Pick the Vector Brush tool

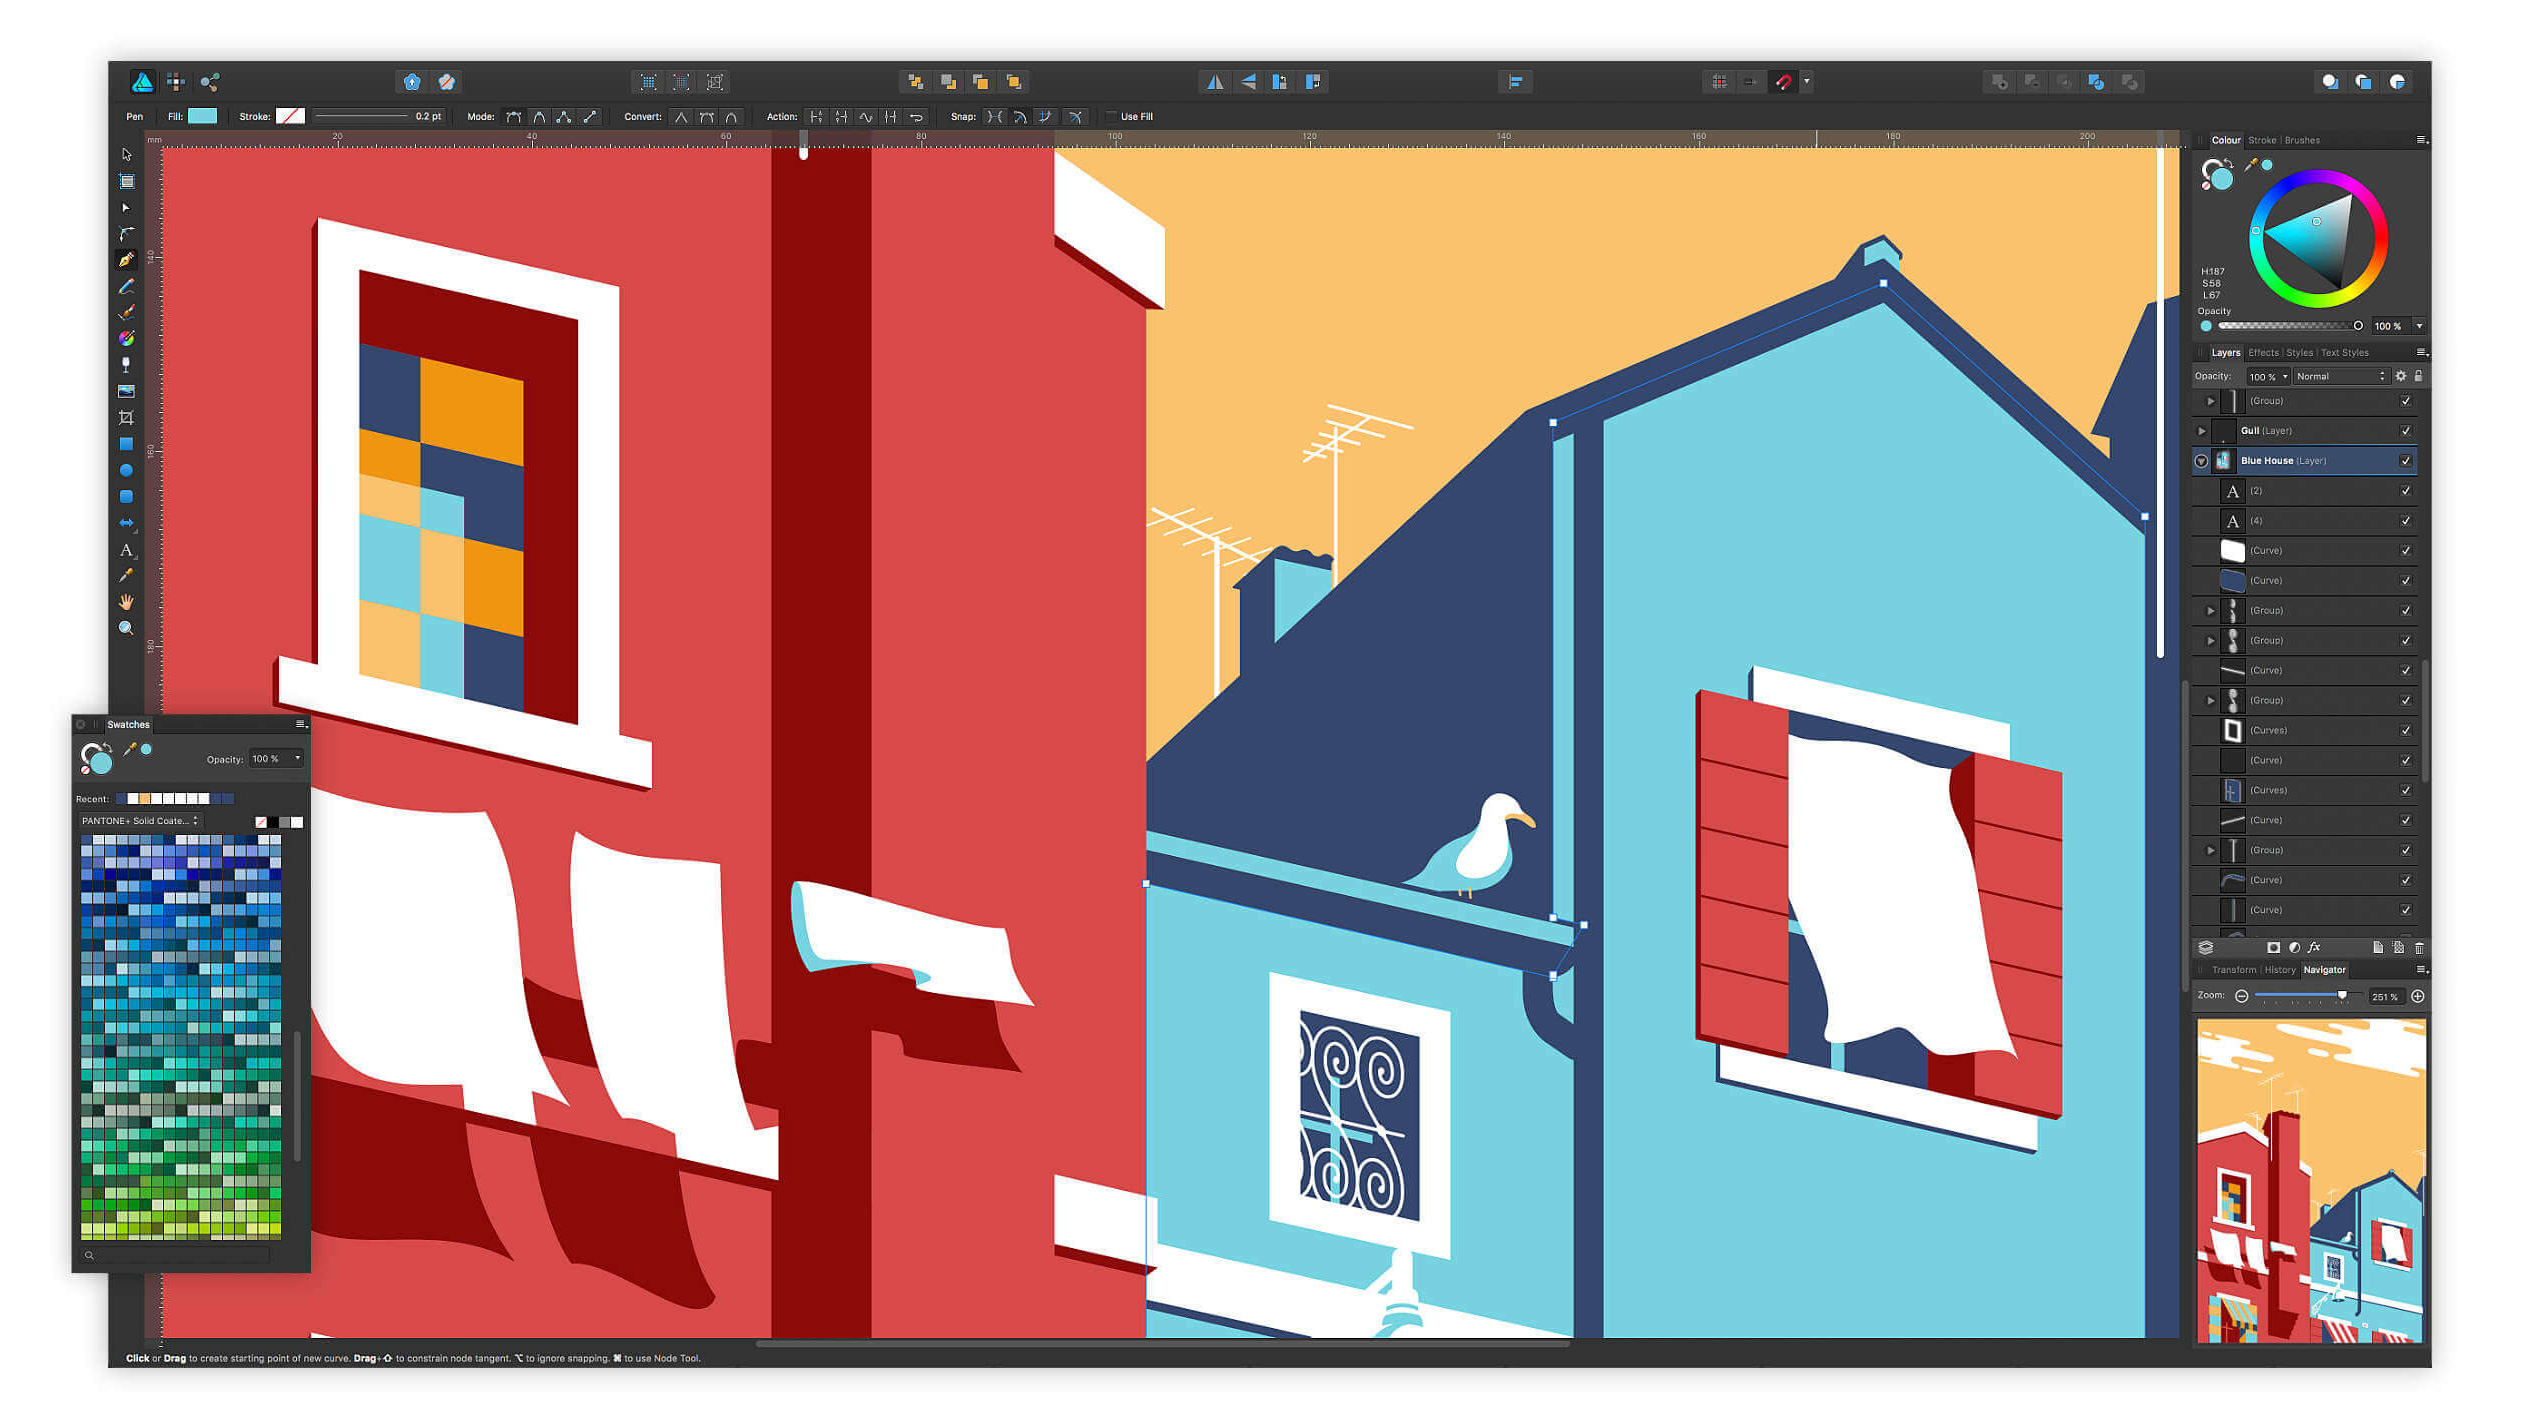(126, 312)
